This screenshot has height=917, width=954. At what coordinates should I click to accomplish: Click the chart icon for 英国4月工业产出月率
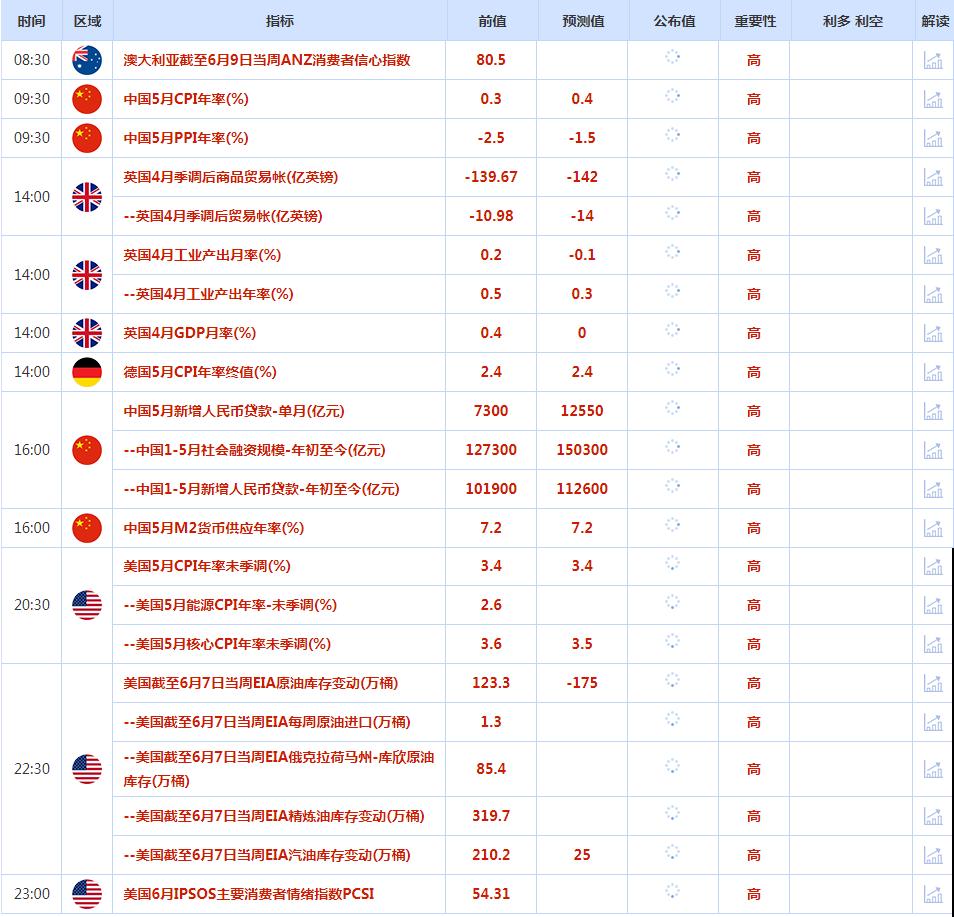tap(933, 255)
